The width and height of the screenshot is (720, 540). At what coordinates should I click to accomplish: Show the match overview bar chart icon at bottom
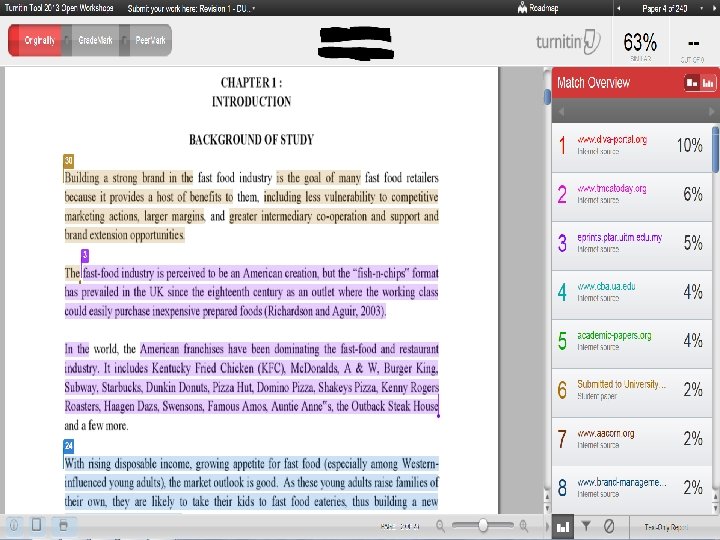[x=562, y=527]
